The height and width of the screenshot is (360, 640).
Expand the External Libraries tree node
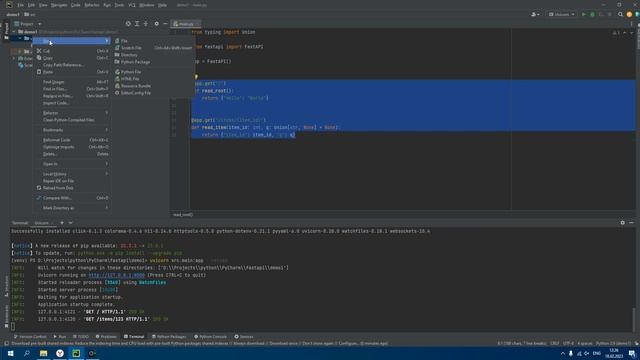pyautogui.click(x=14, y=58)
